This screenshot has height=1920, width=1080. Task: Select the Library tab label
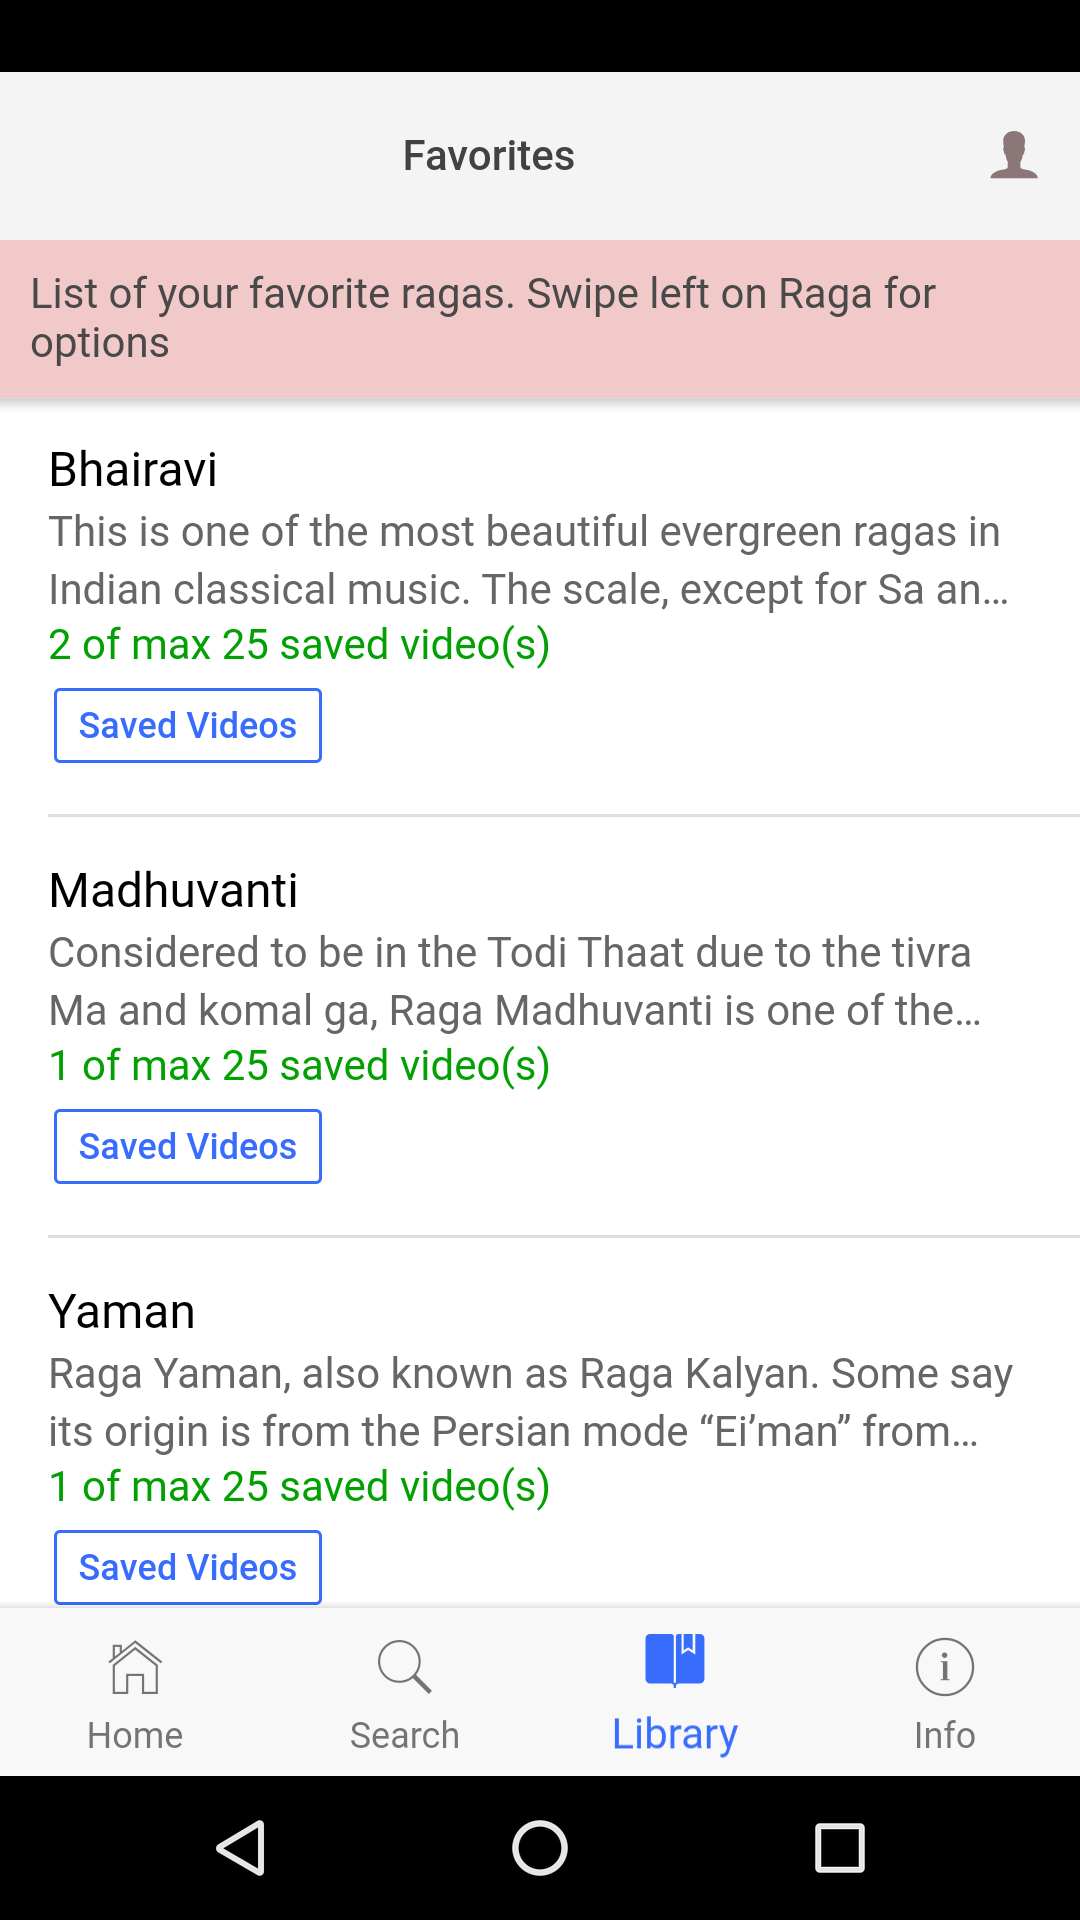pyautogui.click(x=675, y=1735)
